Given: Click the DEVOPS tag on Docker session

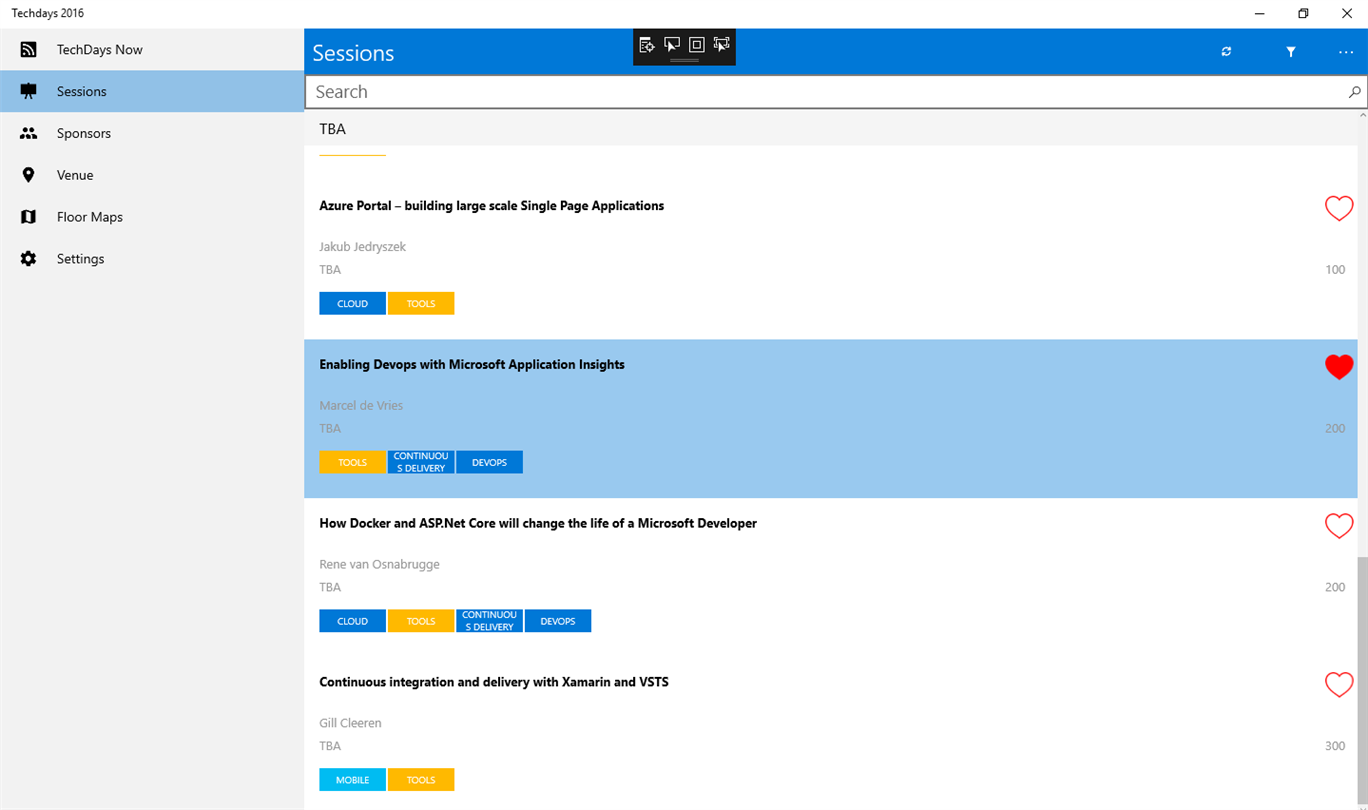Looking at the screenshot, I should tap(558, 621).
